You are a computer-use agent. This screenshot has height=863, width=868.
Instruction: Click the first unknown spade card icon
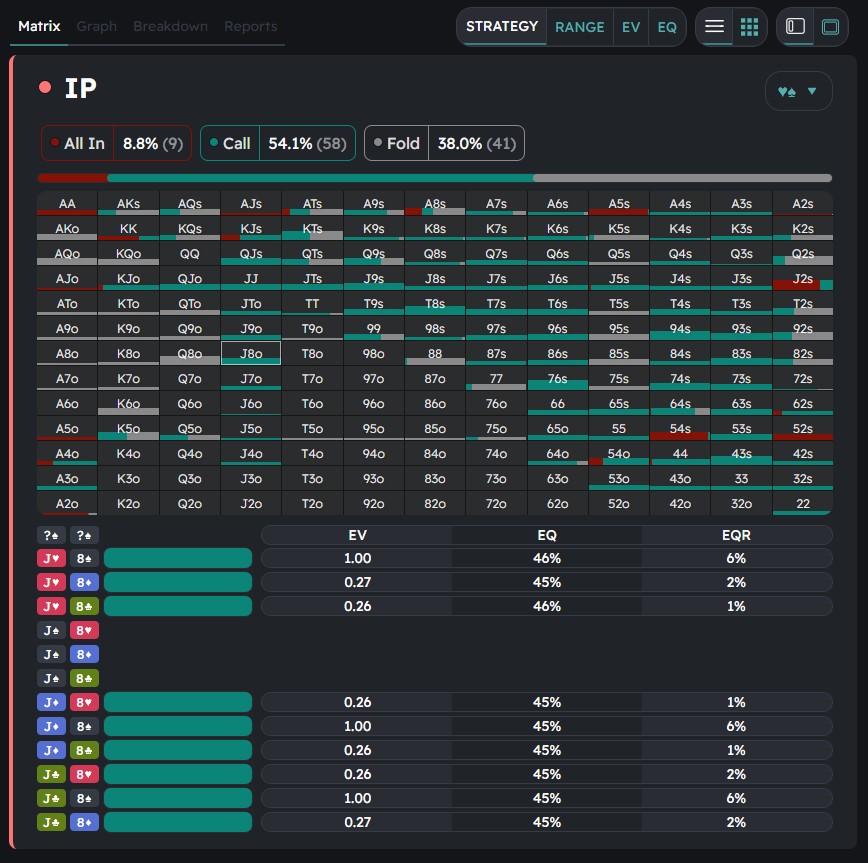pos(51,535)
